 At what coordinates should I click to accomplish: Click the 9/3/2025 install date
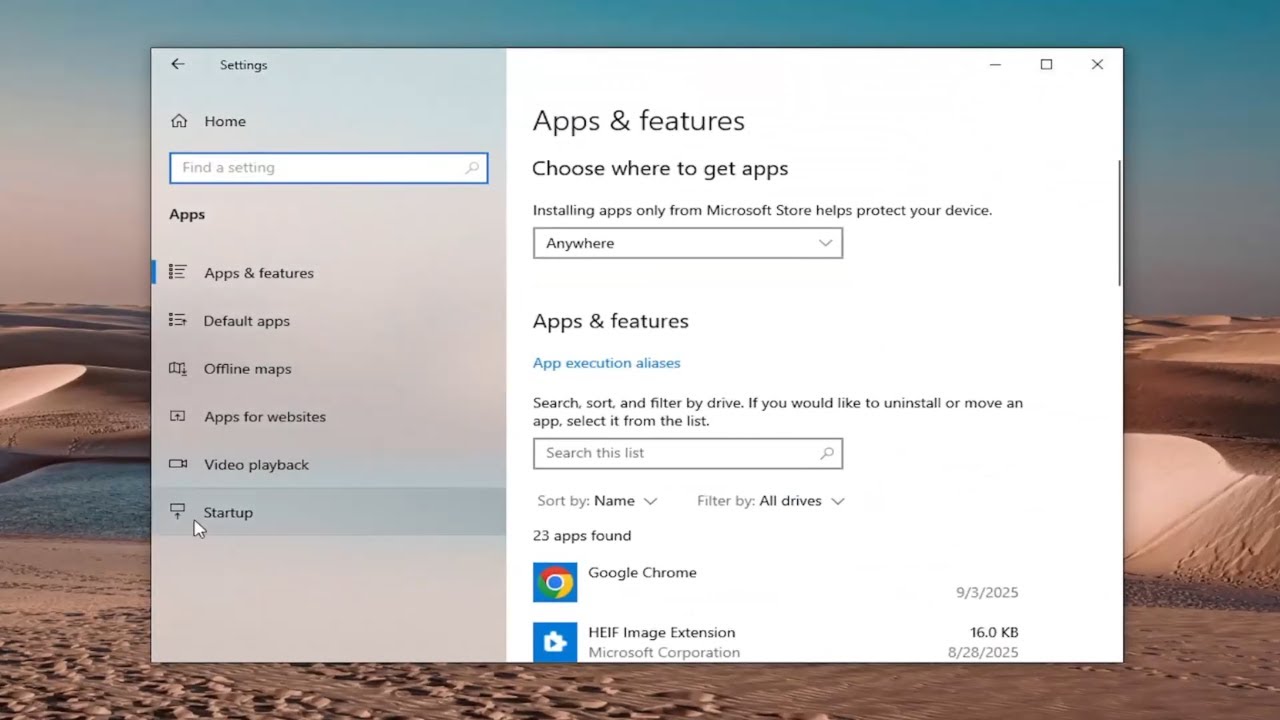tap(987, 592)
